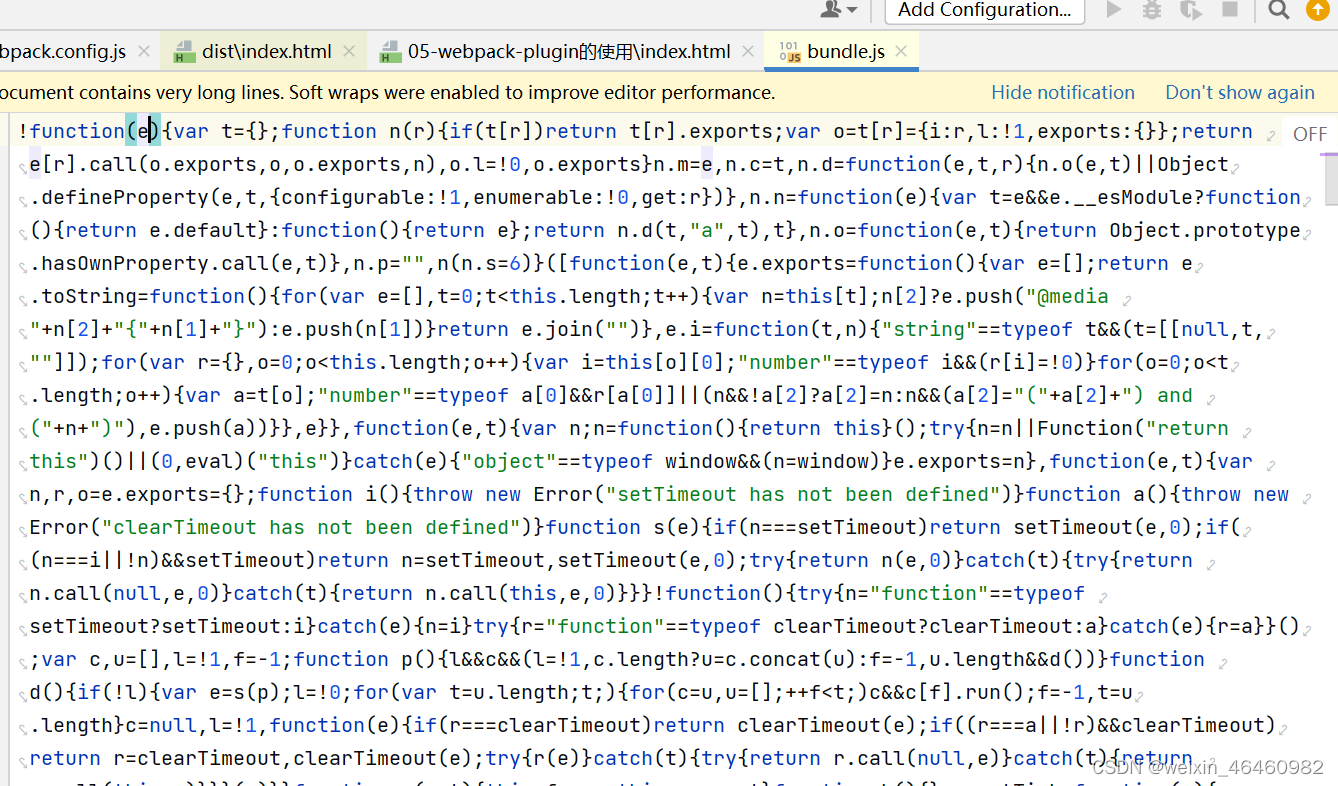The height and width of the screenshot is (786, 1338).
Task: Click the Run play icon
Action: 1114,10
